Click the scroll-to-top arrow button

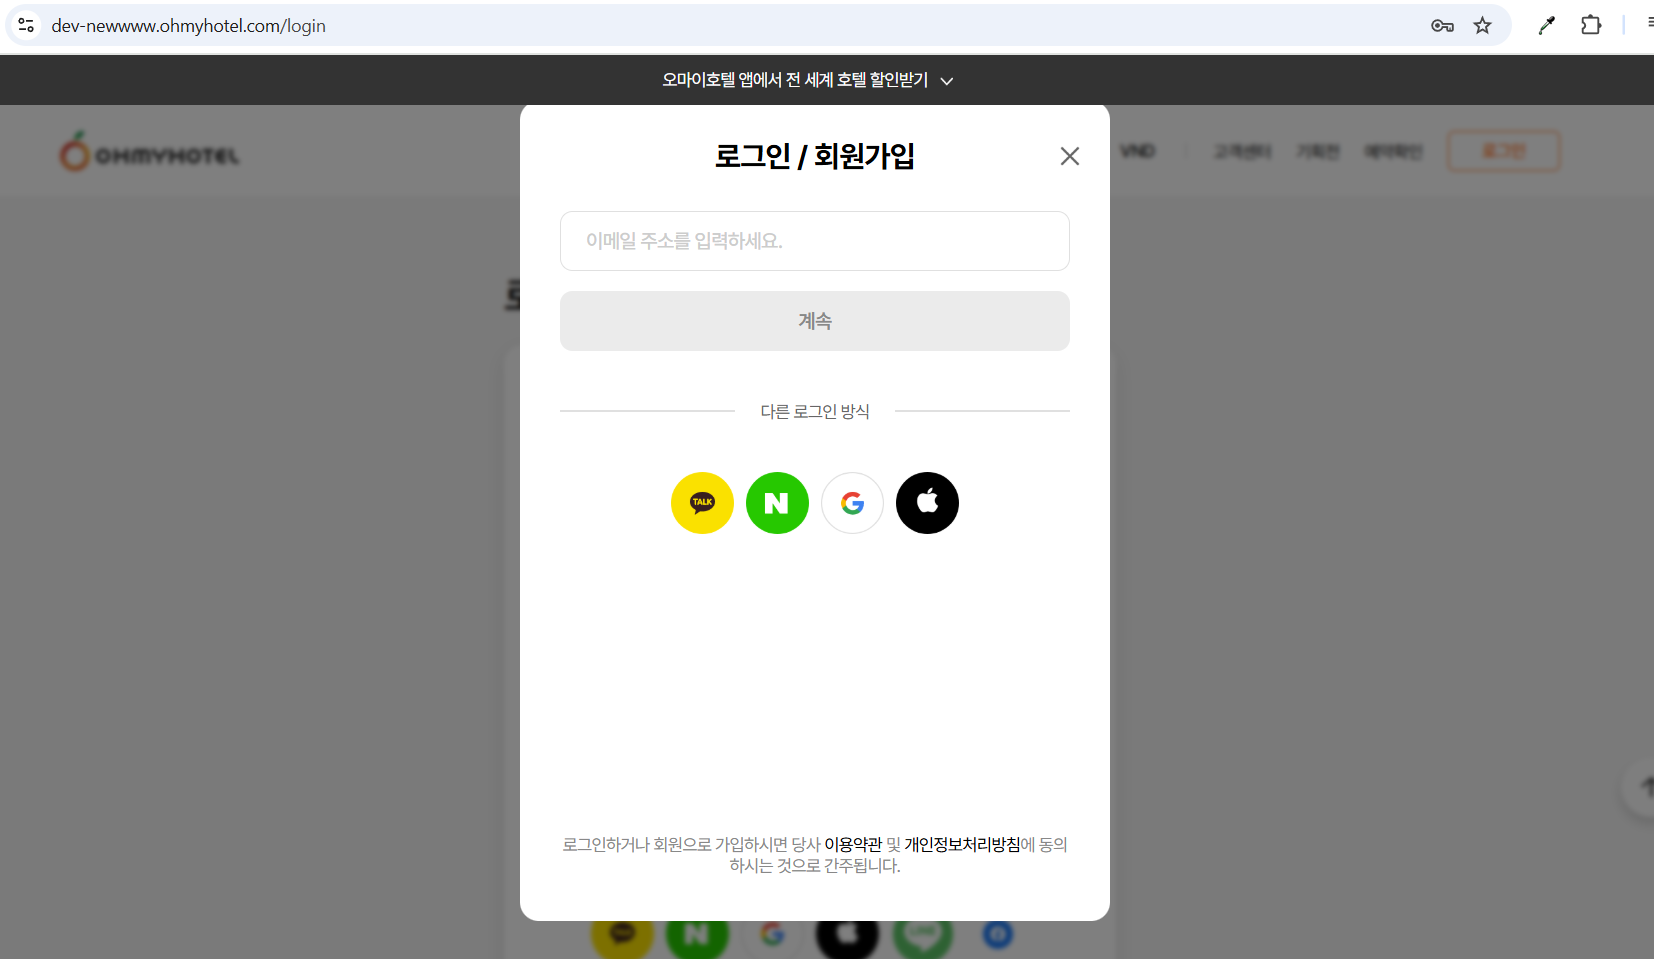(x=1642, y=789)
